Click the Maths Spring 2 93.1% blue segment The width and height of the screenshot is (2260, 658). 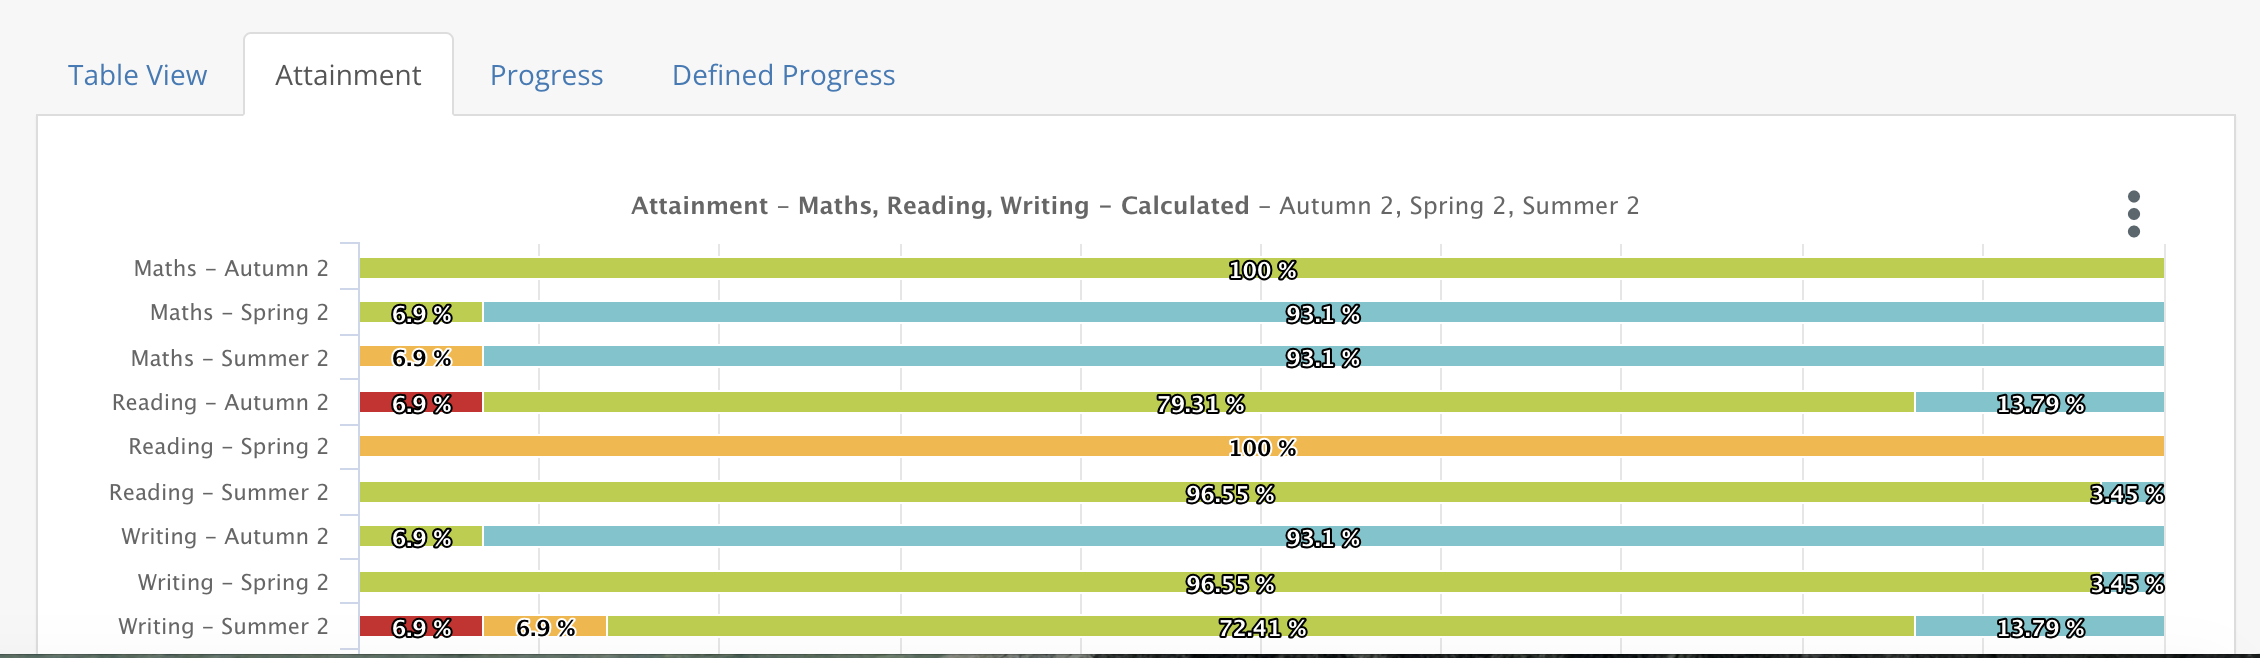point(1323,312)
